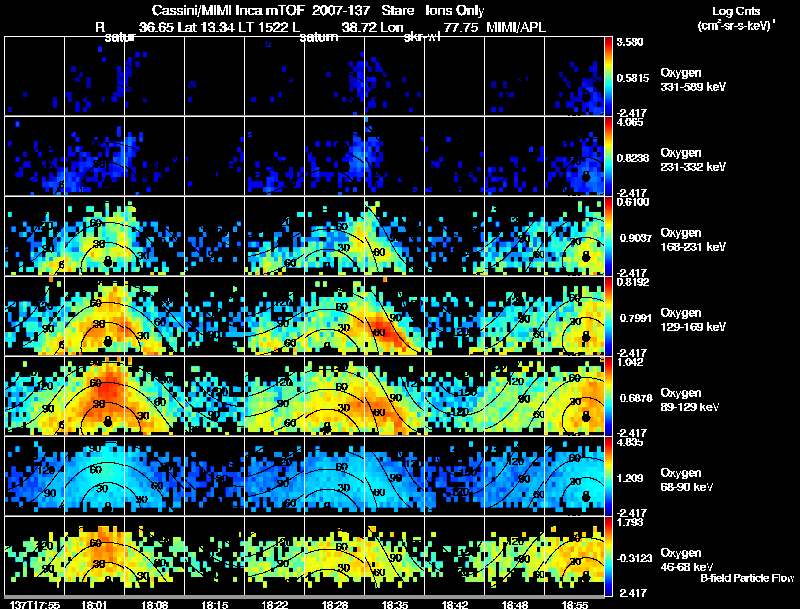Click the "1.209" colorbar midpoint value

(x=631, y=478)
